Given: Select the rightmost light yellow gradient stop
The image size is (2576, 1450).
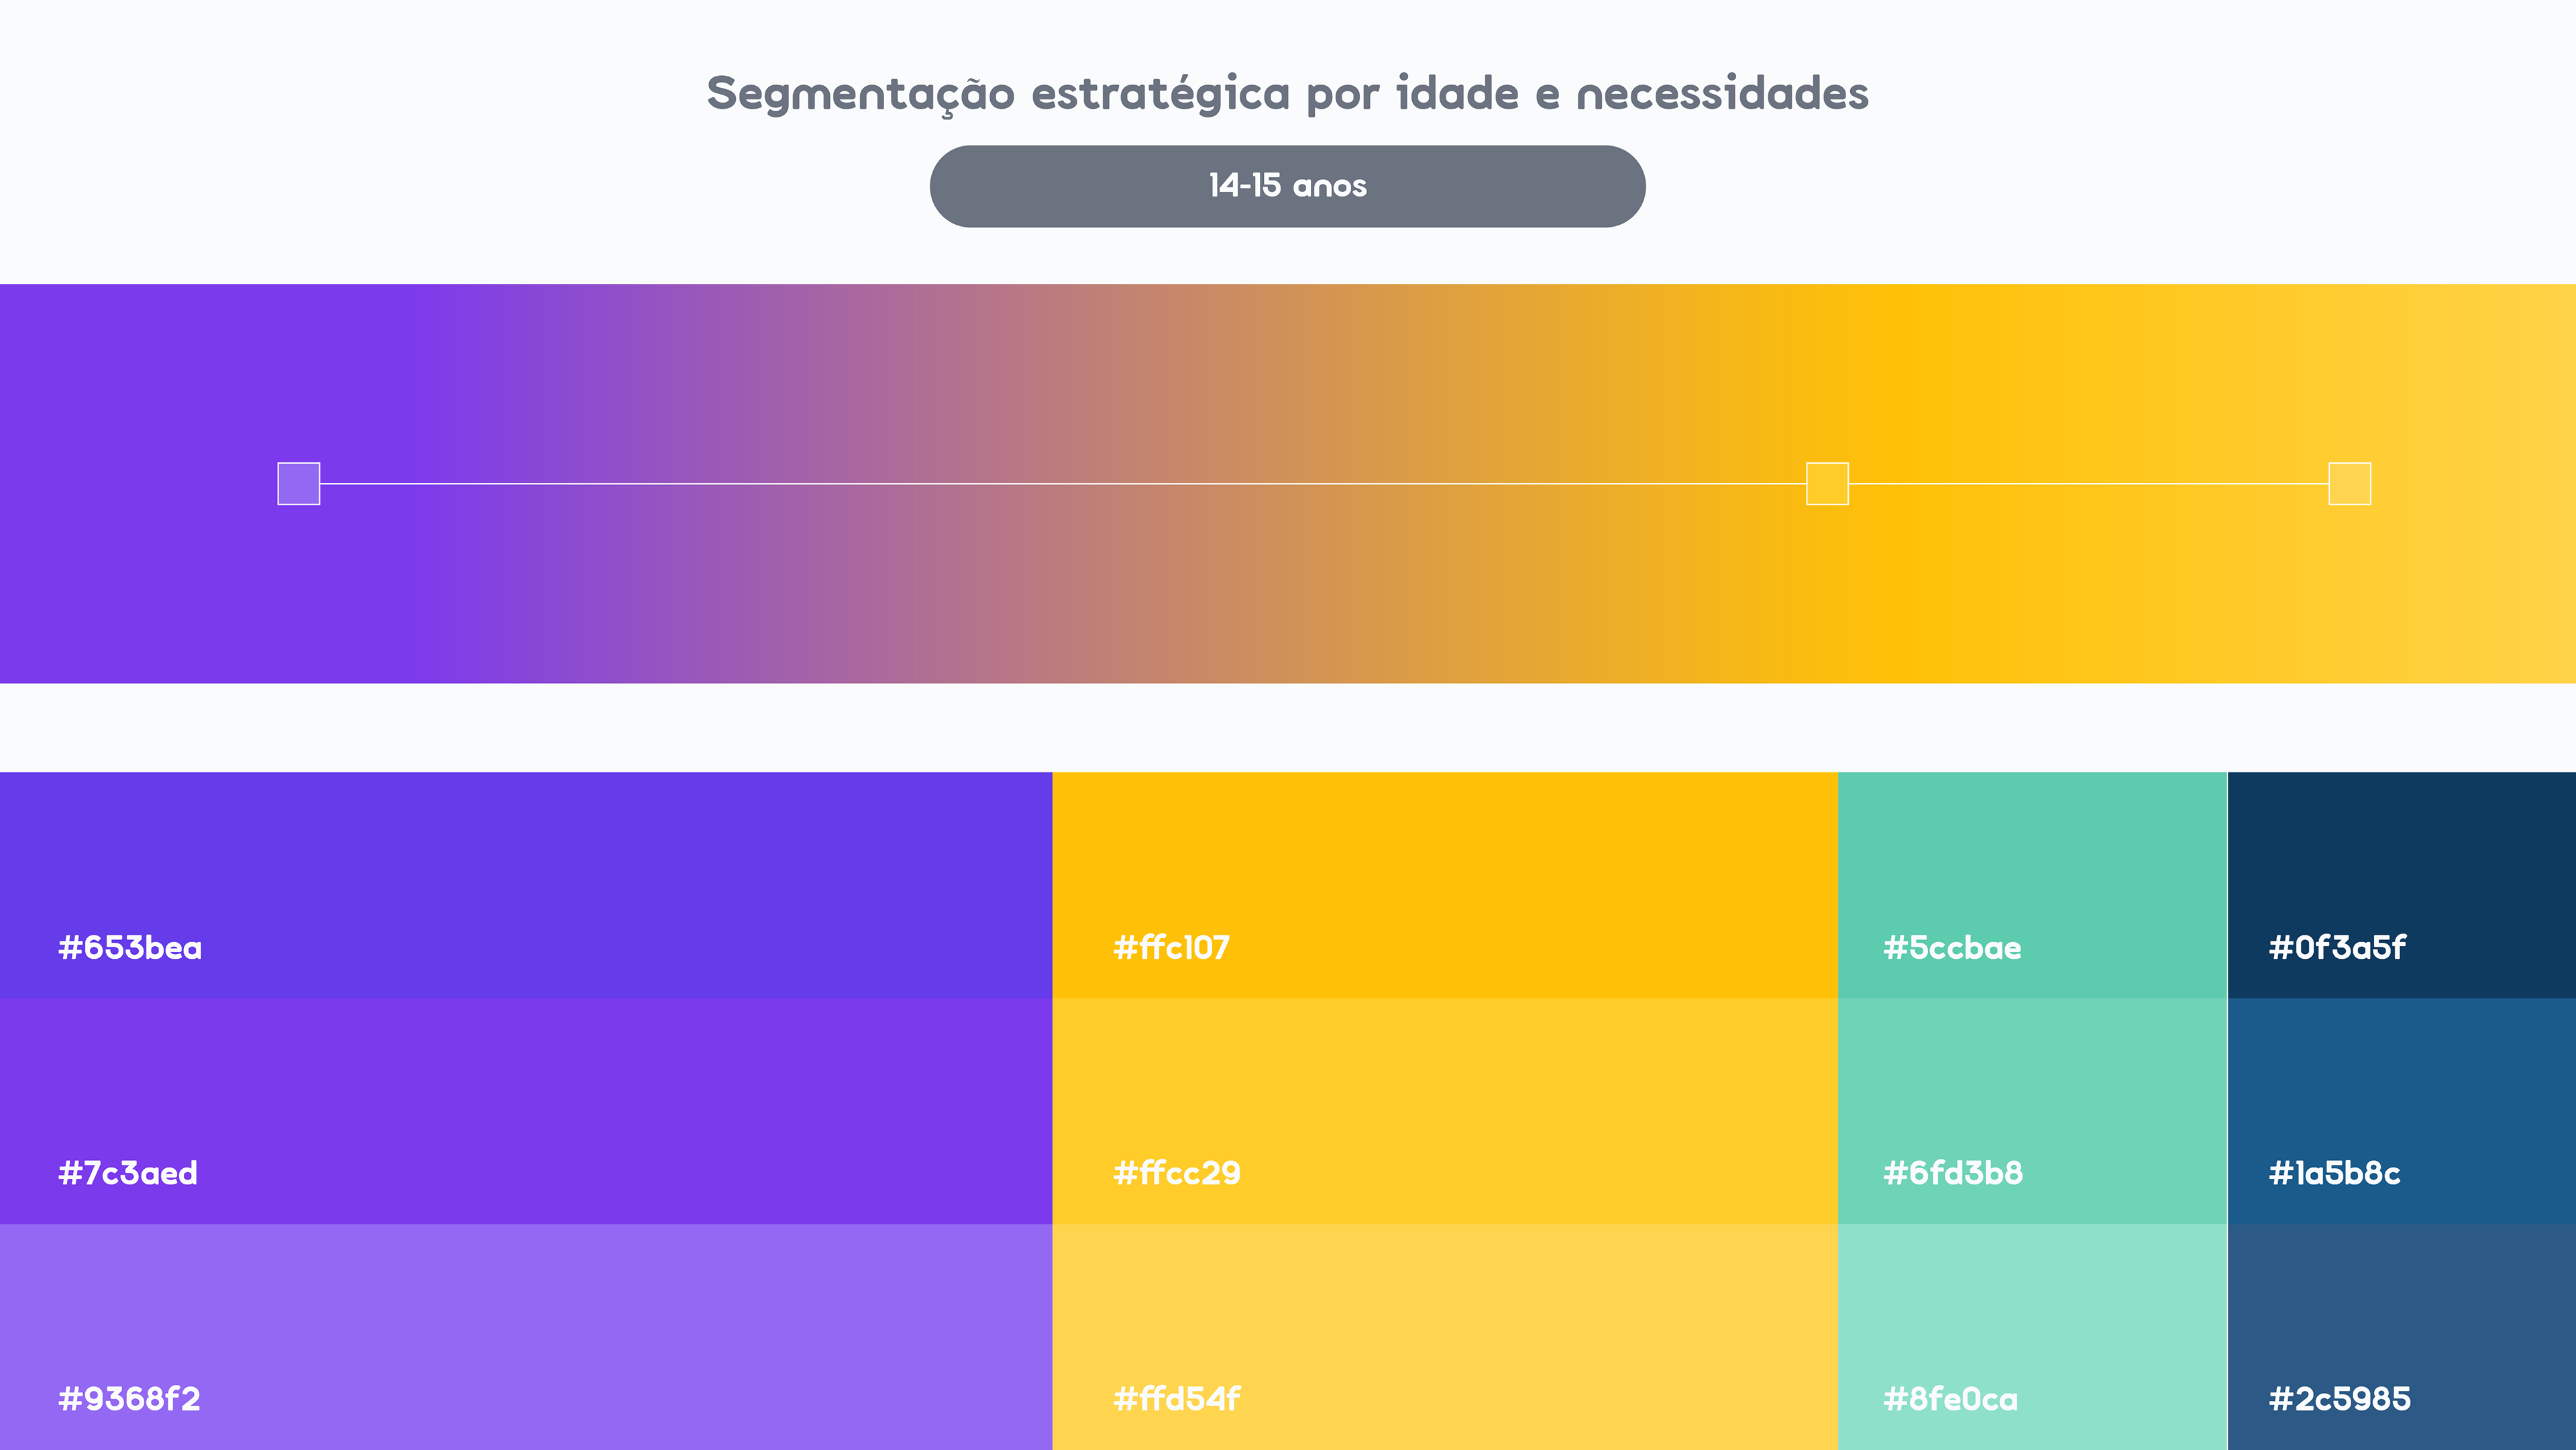Looking at the screenshot, I should (x=2349, y=484).
